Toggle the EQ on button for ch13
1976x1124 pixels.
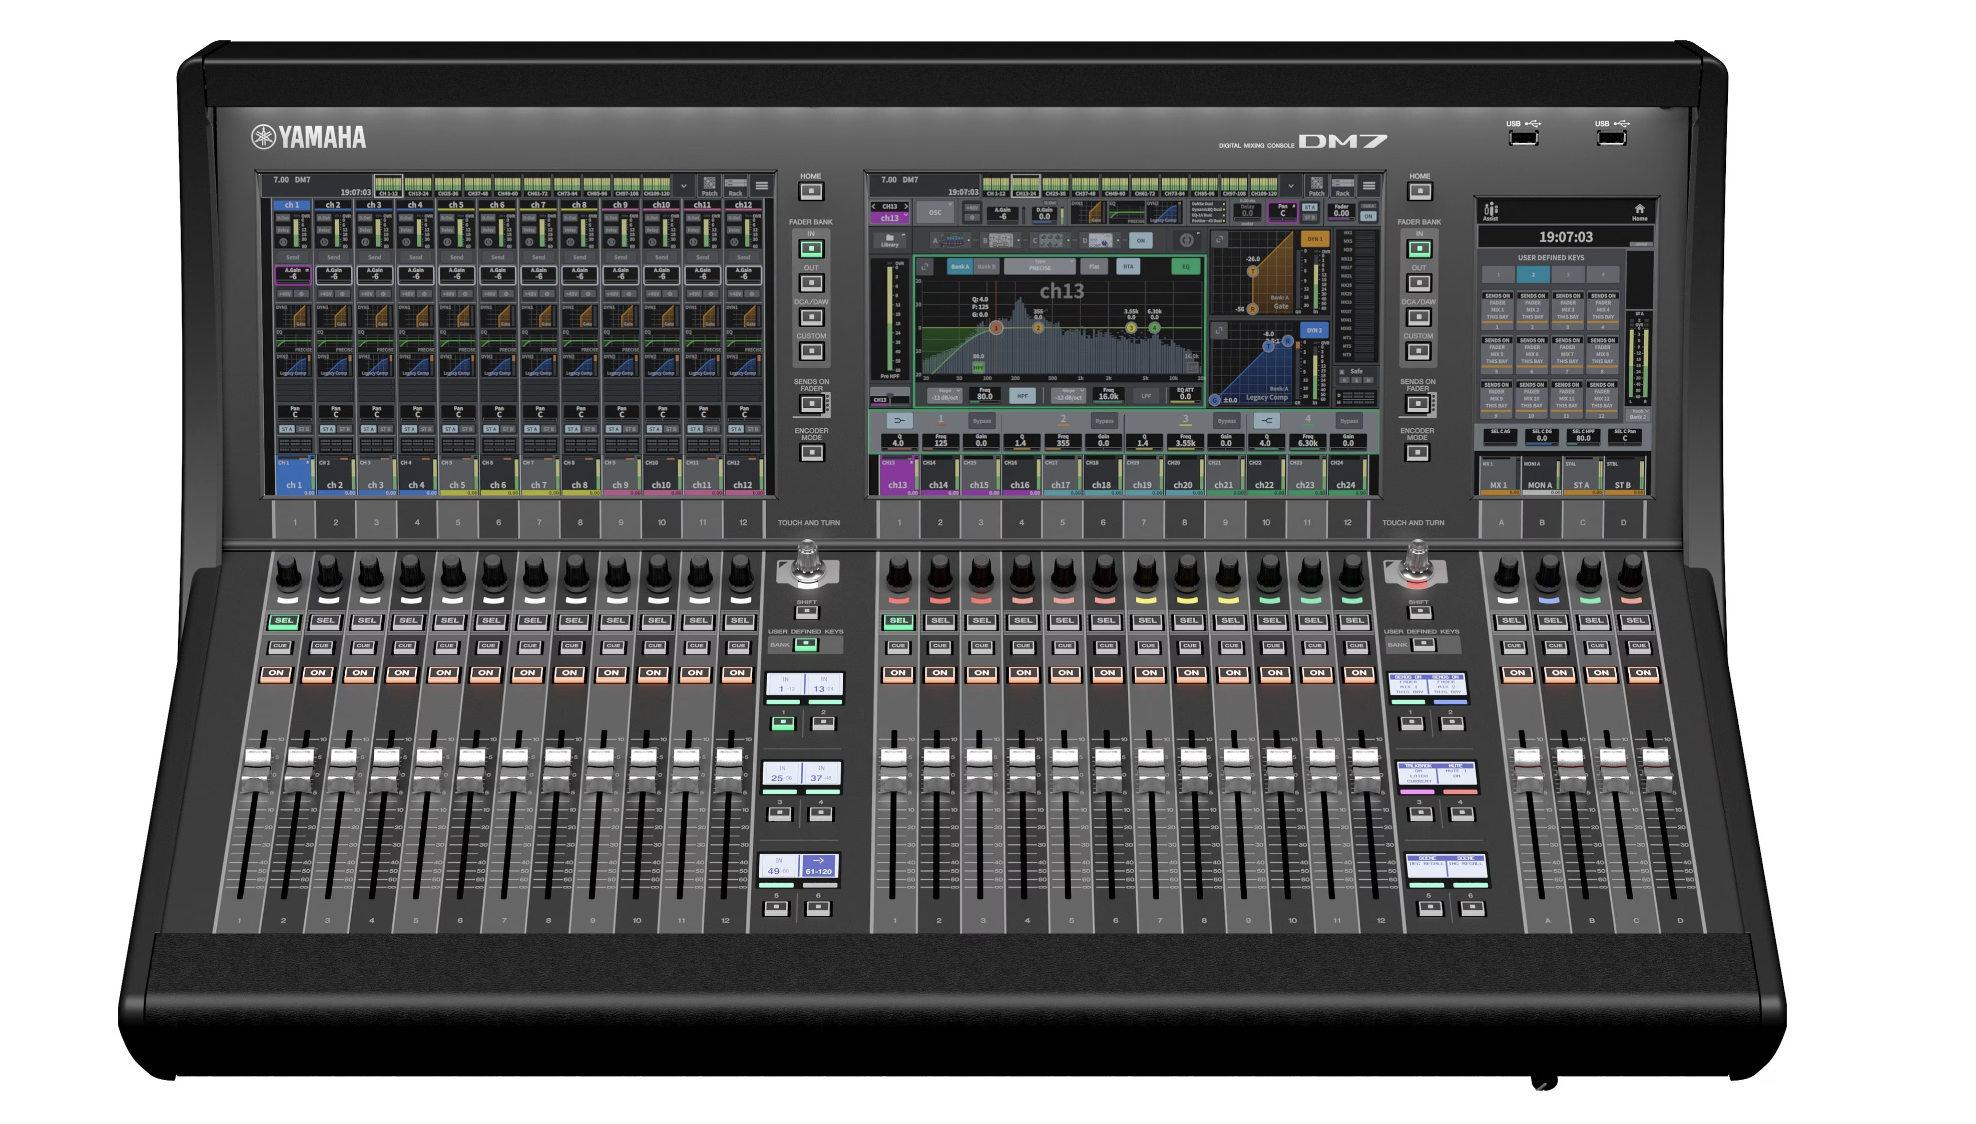(1186, 267)
